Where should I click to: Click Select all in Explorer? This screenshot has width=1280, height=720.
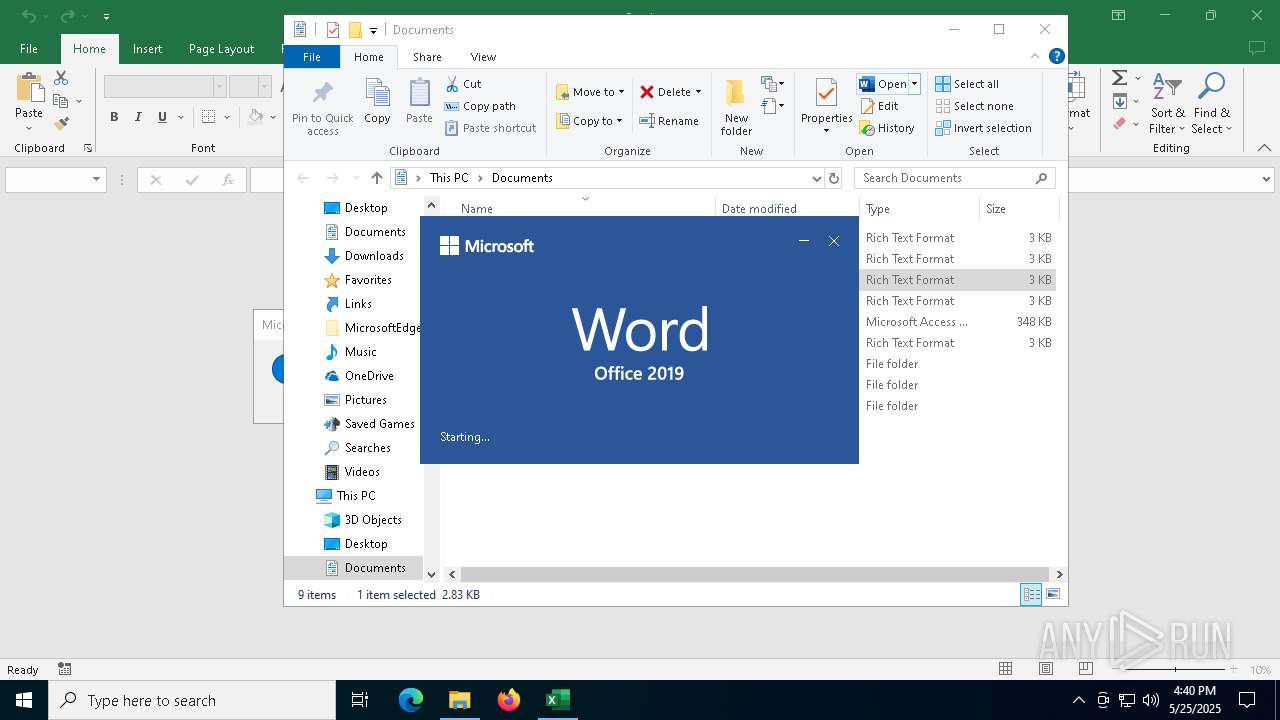click(x=967, y=84)
